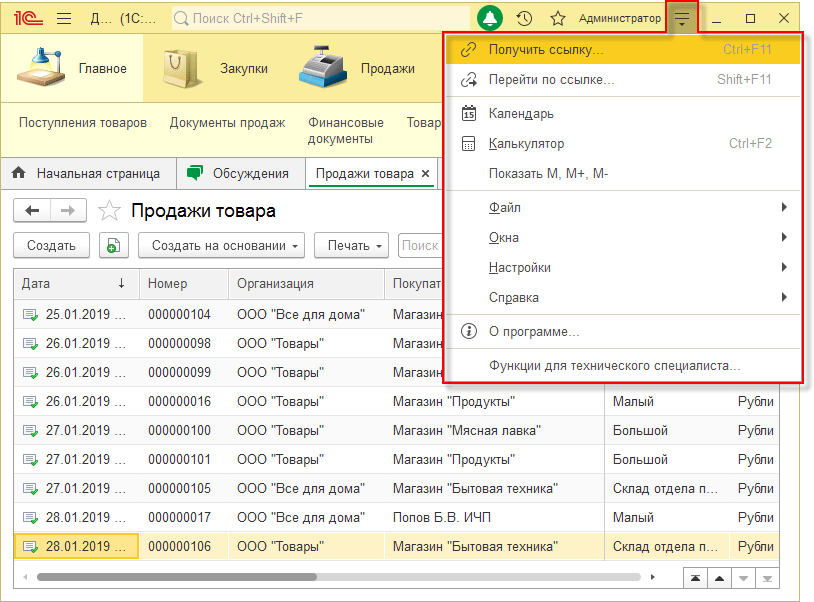Click the favorites star icon in title bar

[x=558, y=18]
